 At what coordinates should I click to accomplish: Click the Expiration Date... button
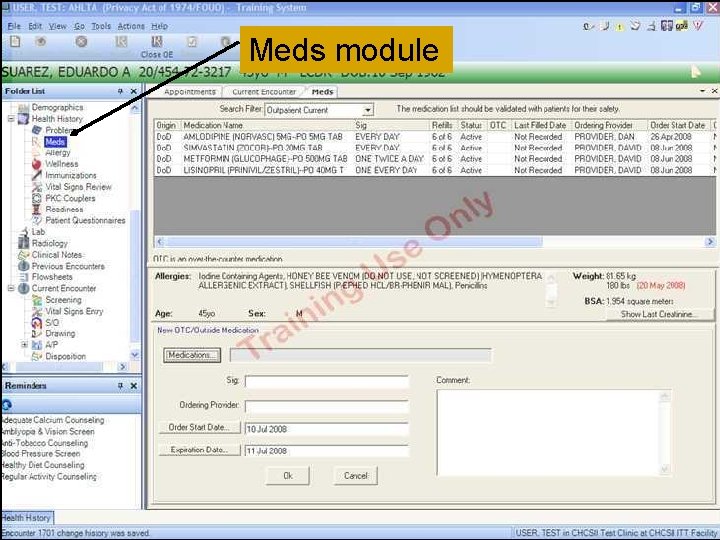[x=199, y=450]
